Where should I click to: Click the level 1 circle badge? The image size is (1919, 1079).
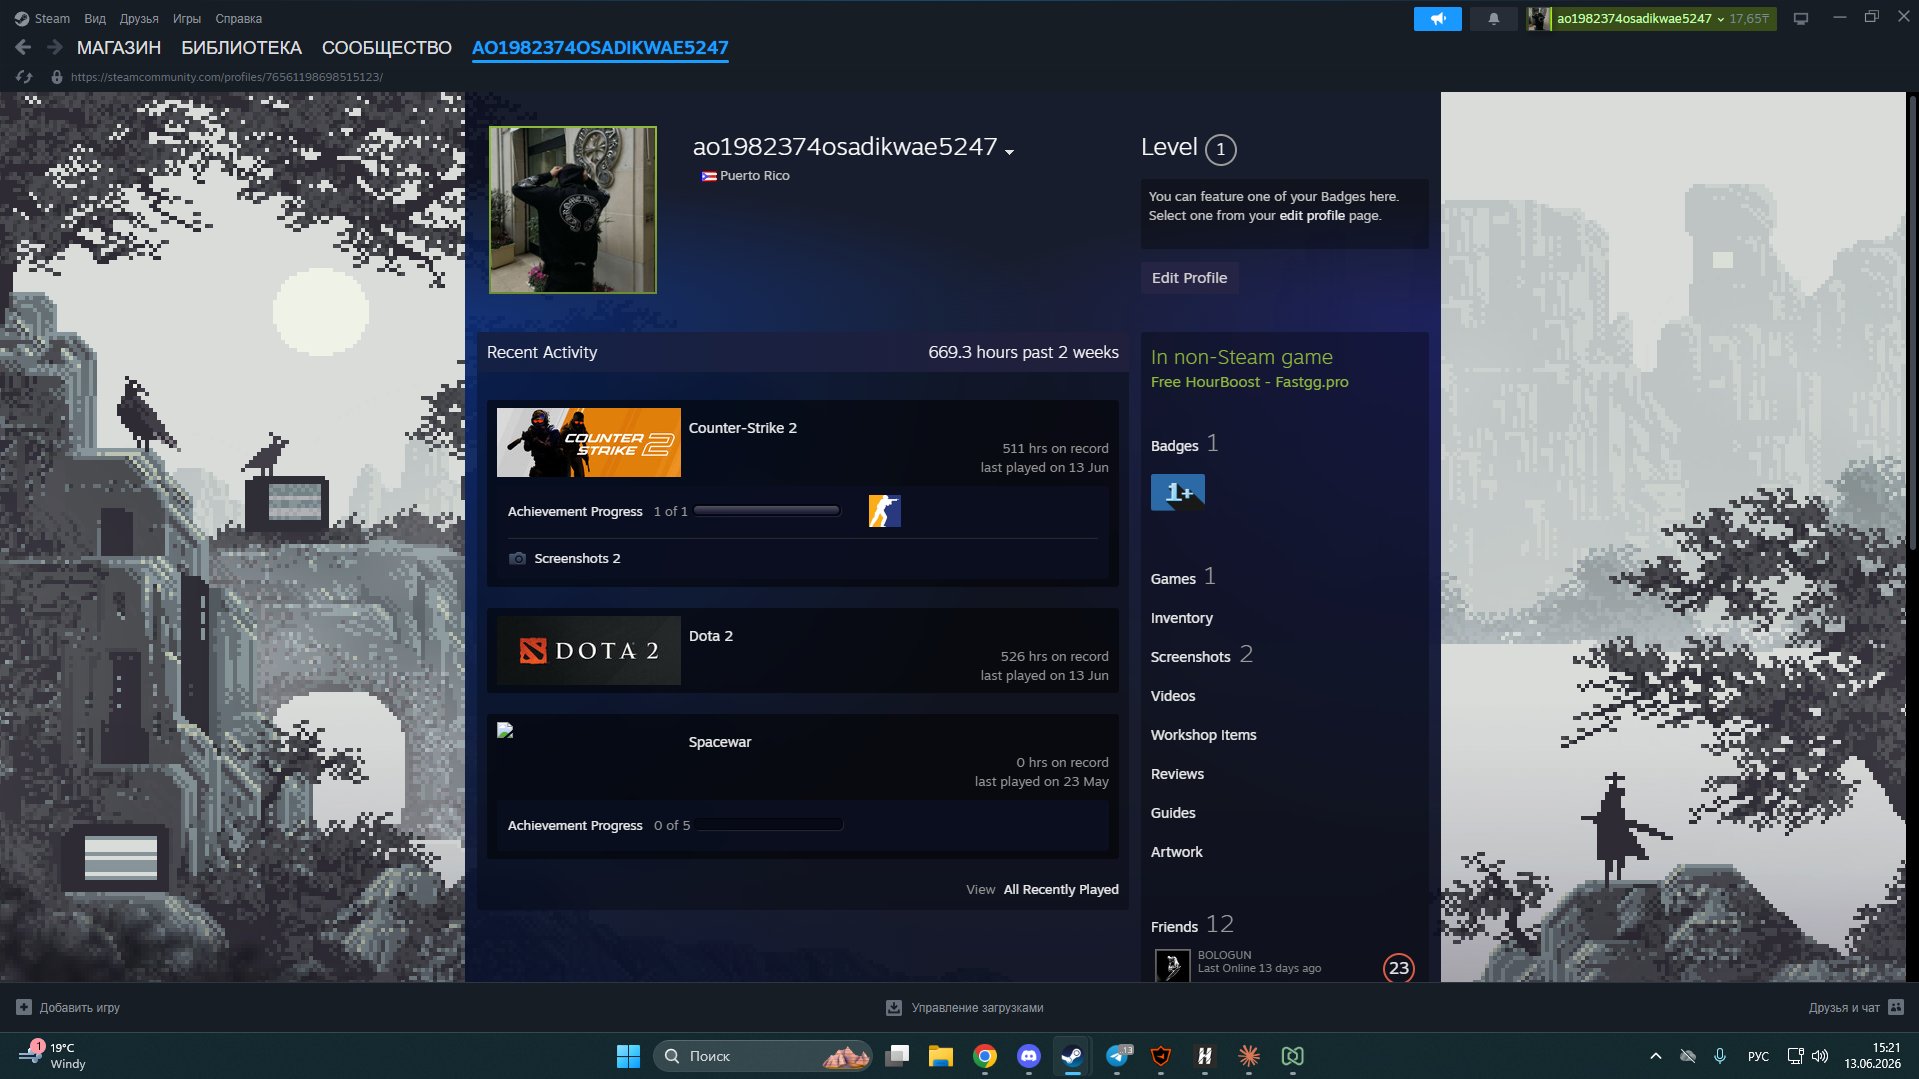[1220, 150]
